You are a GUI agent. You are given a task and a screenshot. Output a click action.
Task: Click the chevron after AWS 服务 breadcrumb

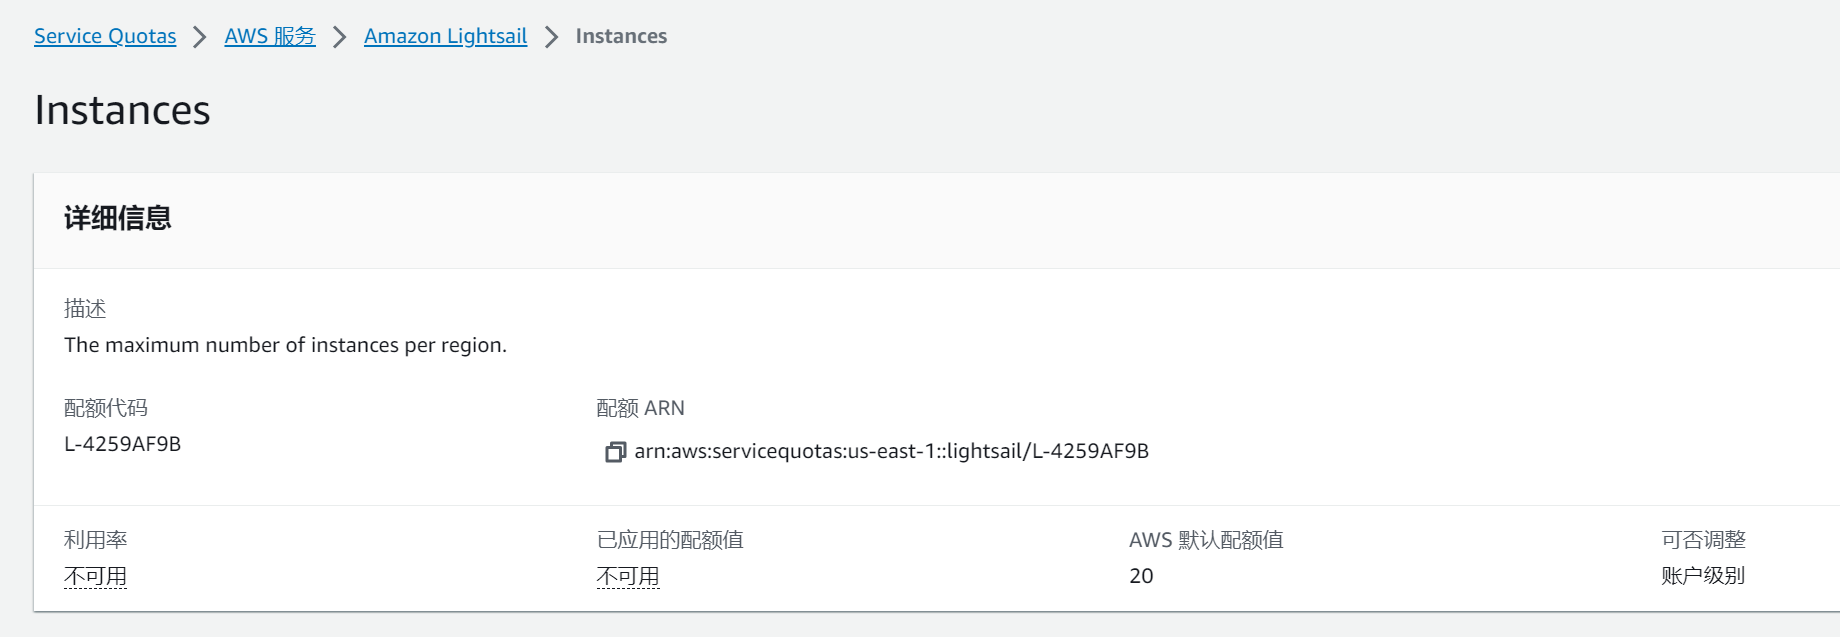click(340, 37)
